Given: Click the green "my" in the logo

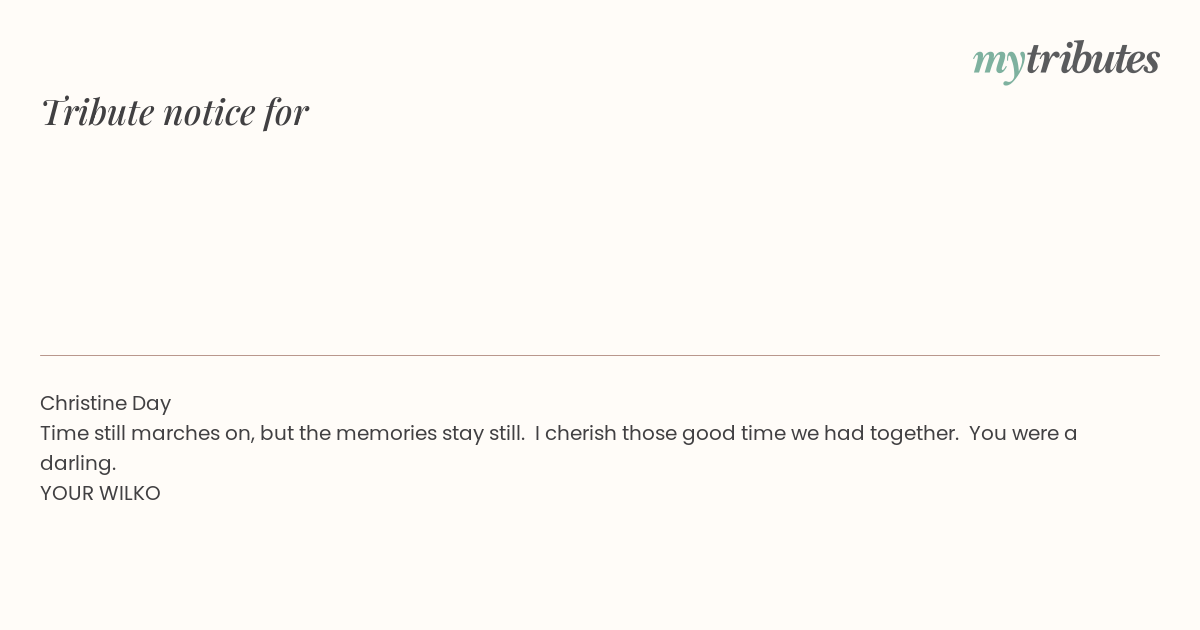Looking at the screenshot, I should coord(999,63).
